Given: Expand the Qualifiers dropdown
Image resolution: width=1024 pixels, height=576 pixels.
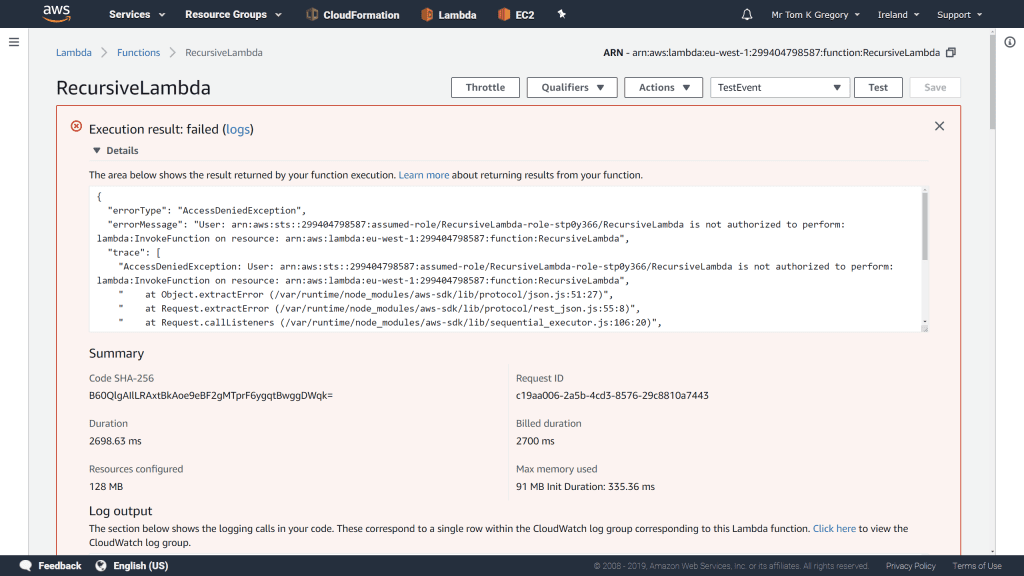Looking at the screenshot, I should 572,87.
